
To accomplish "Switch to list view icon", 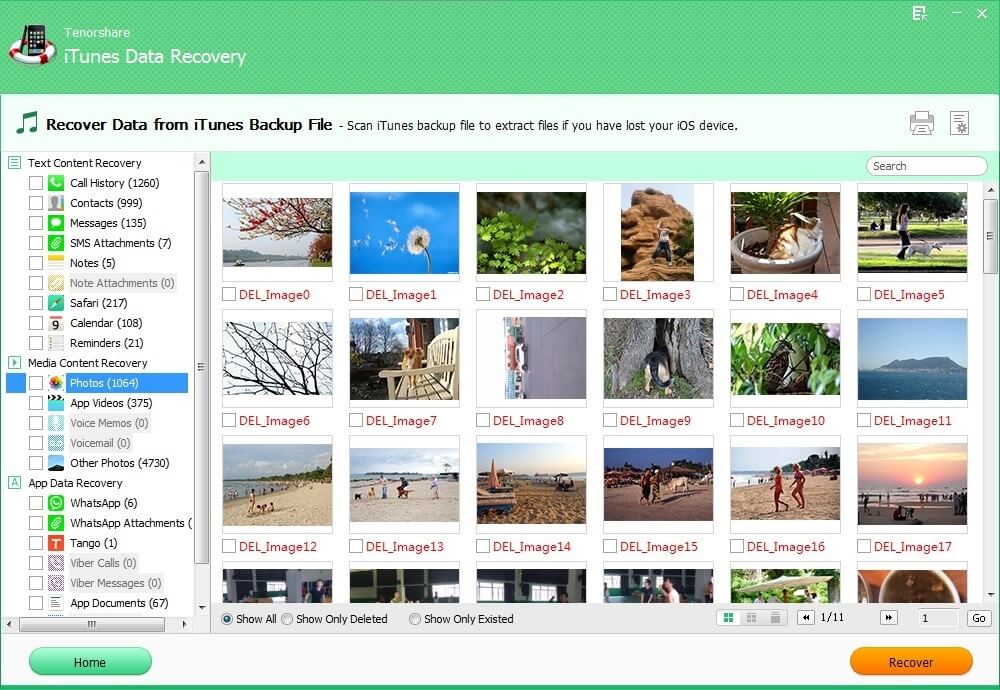I will click(775, 618).
